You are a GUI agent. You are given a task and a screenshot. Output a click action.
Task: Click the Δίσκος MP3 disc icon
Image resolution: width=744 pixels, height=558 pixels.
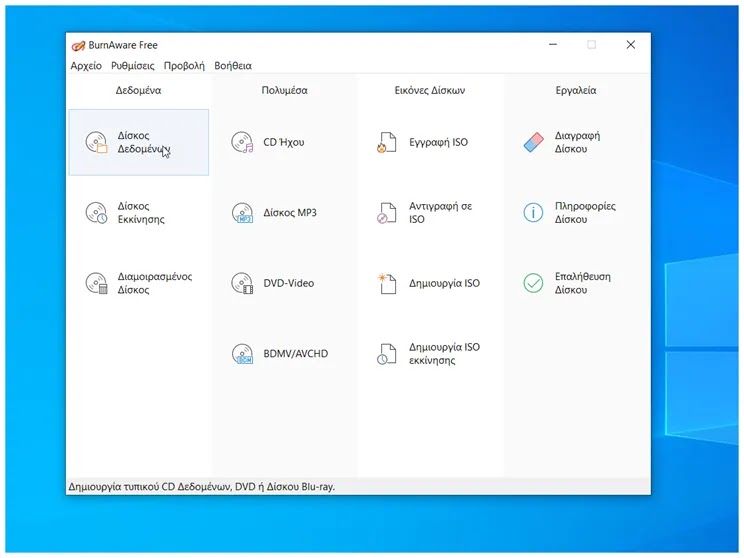tap(242, 213)
